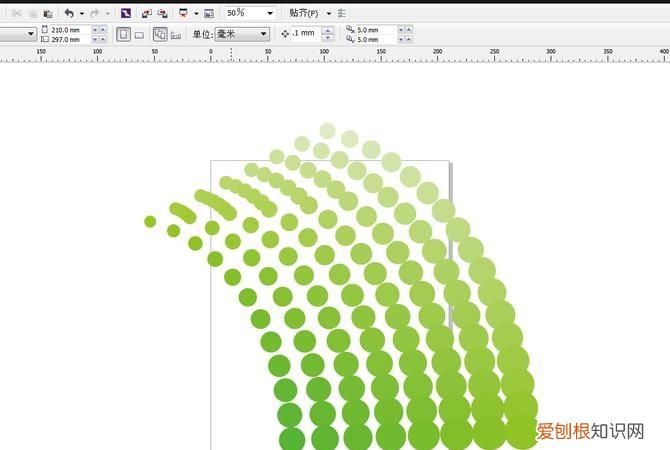Viewport: 670px width, 450px height.
Task: Expand the 50% zoom level dropdown
Action: point(272,13)
